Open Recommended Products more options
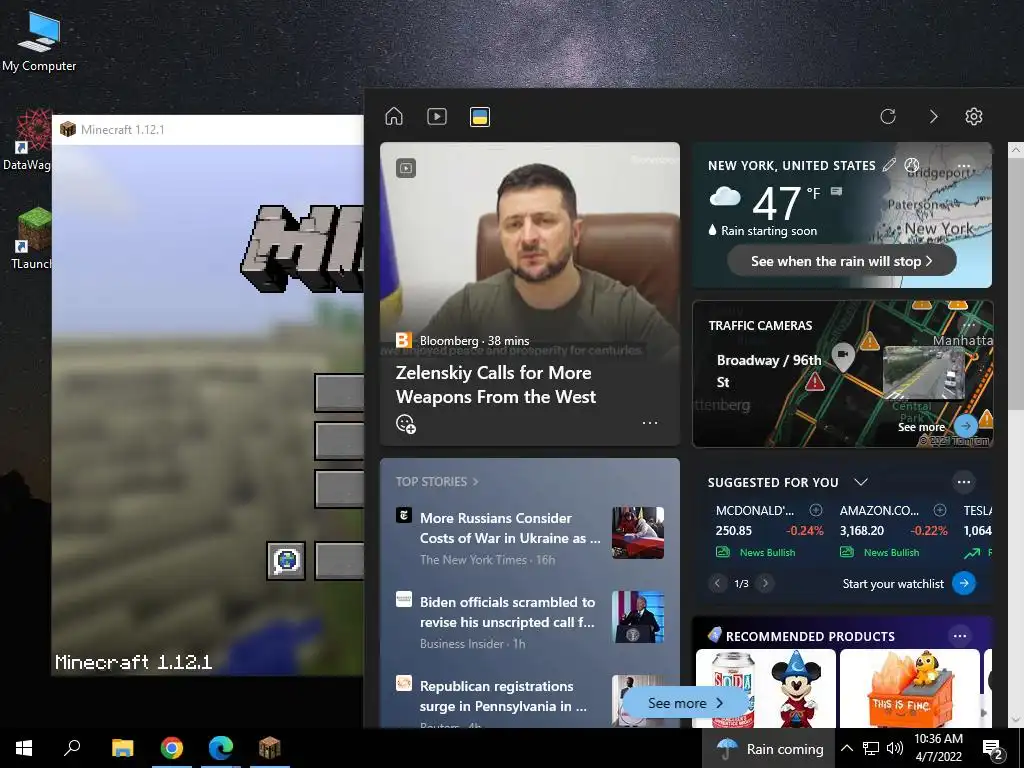 959,635
